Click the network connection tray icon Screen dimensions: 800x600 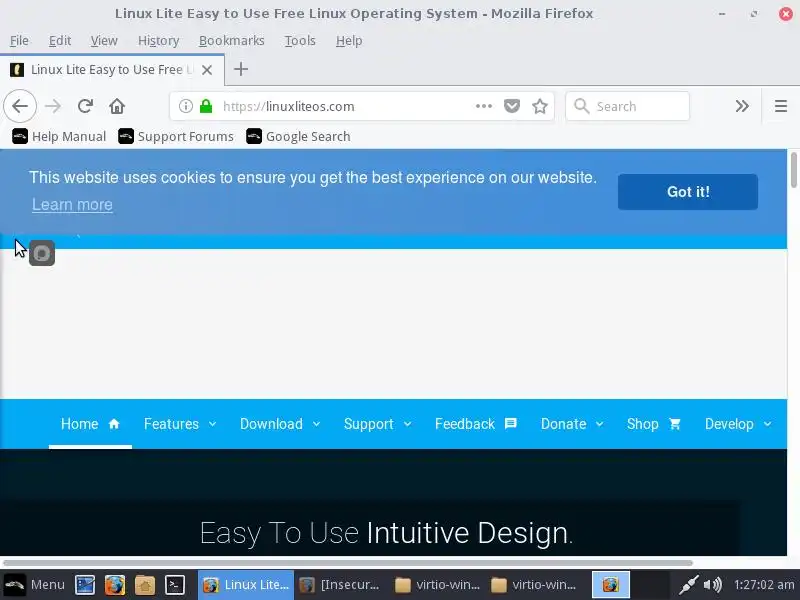[688, 585]
